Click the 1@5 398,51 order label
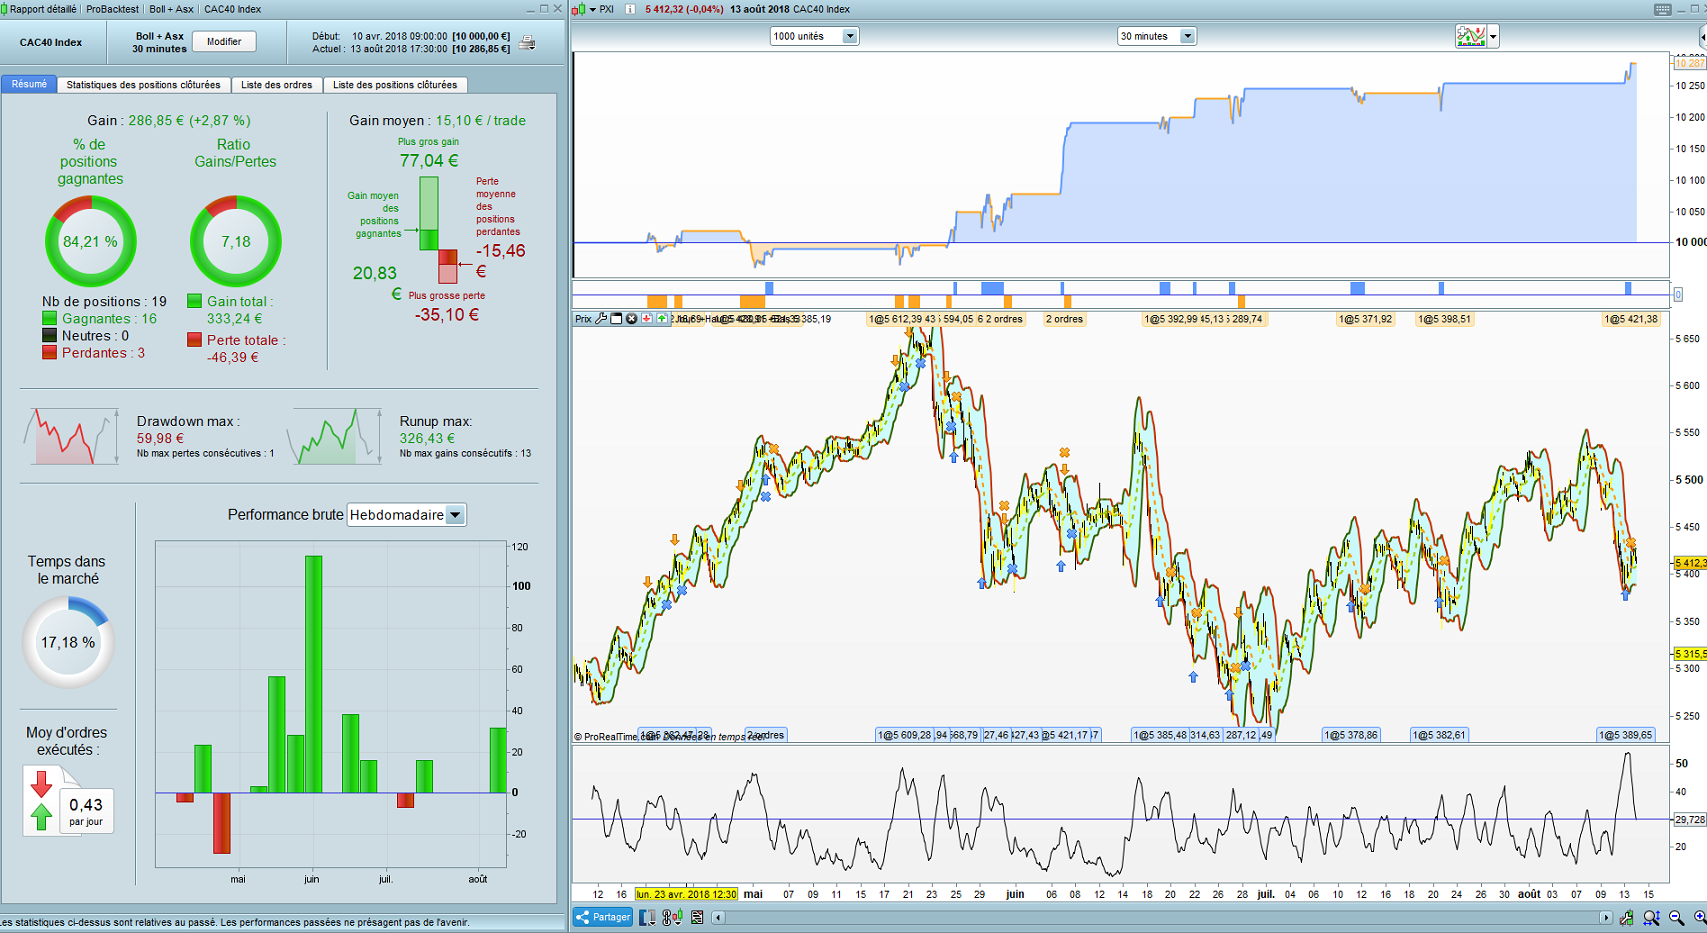This screenshot has width=1707, height=933. 1444,319
